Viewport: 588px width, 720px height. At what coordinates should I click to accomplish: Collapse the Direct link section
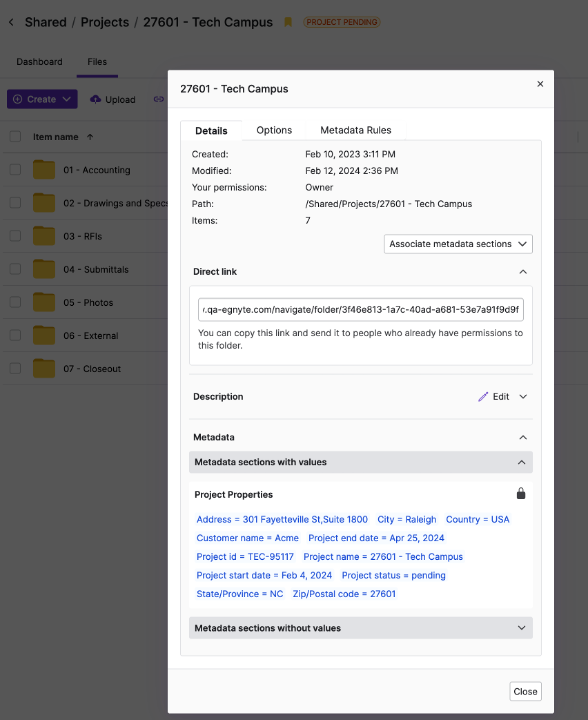click(x=523, y=272)
